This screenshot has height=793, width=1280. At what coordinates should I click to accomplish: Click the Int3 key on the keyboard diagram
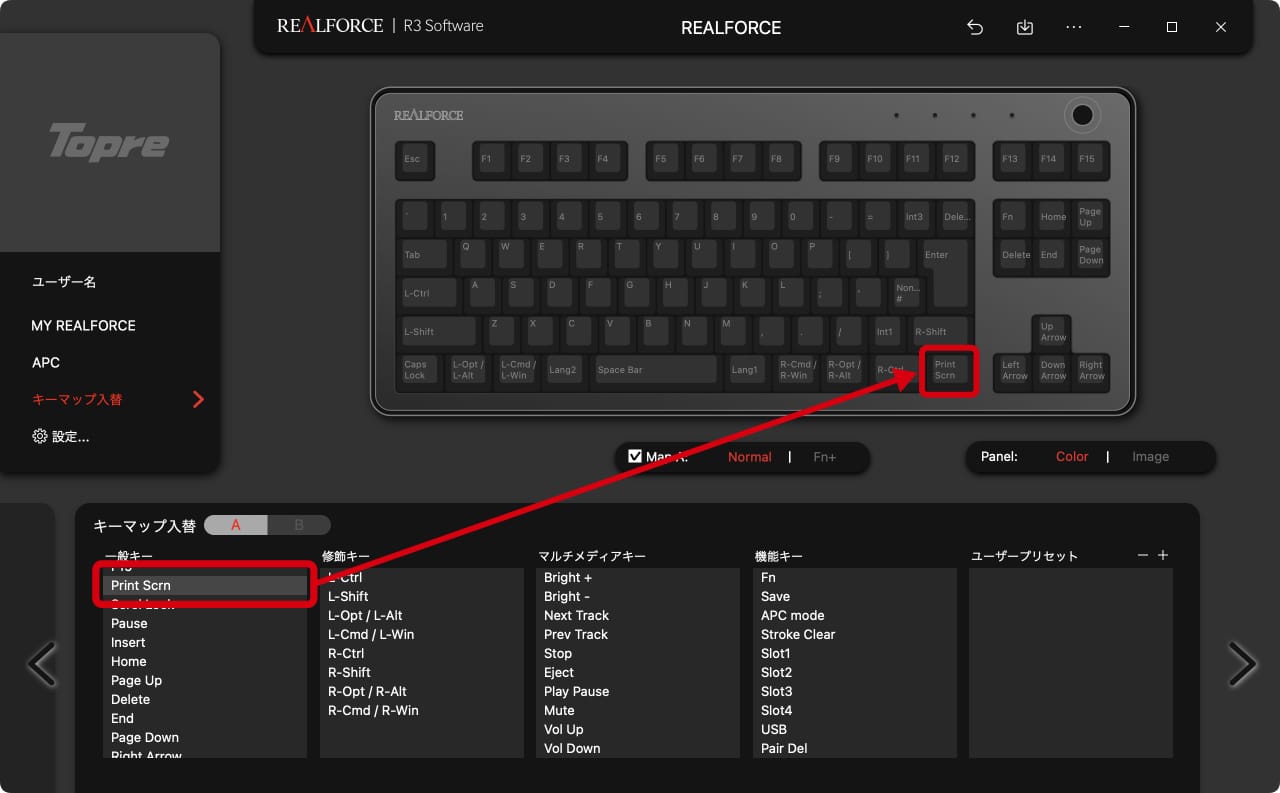click(915, 216)
